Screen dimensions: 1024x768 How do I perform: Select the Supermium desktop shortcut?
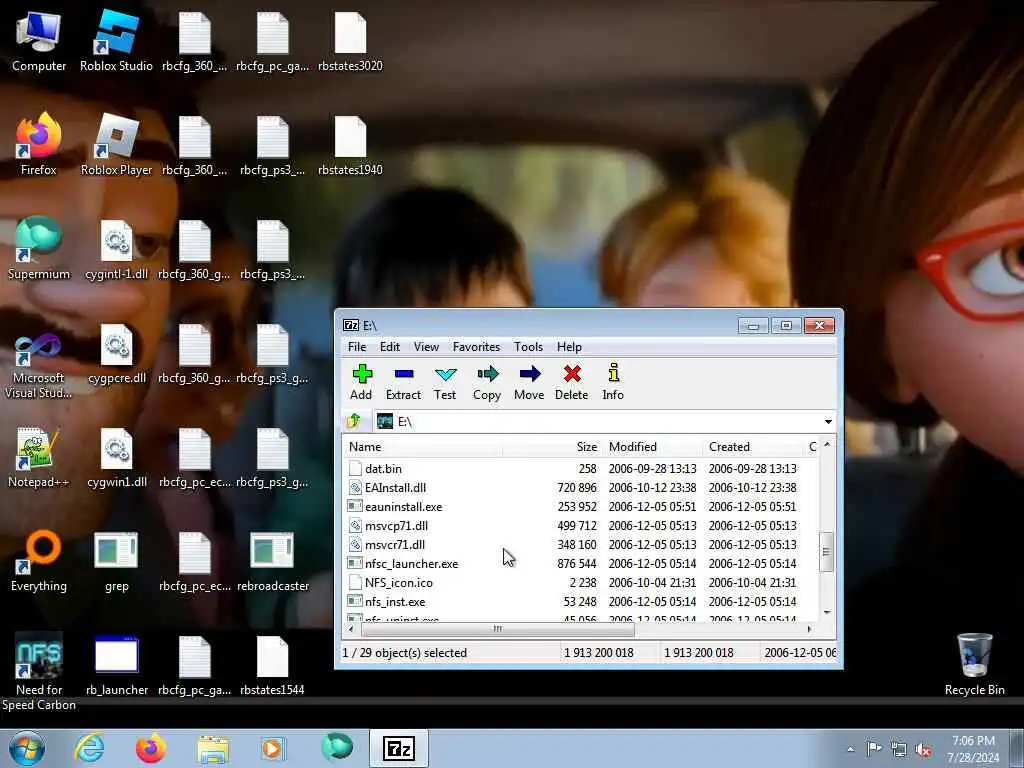(39, 248)
